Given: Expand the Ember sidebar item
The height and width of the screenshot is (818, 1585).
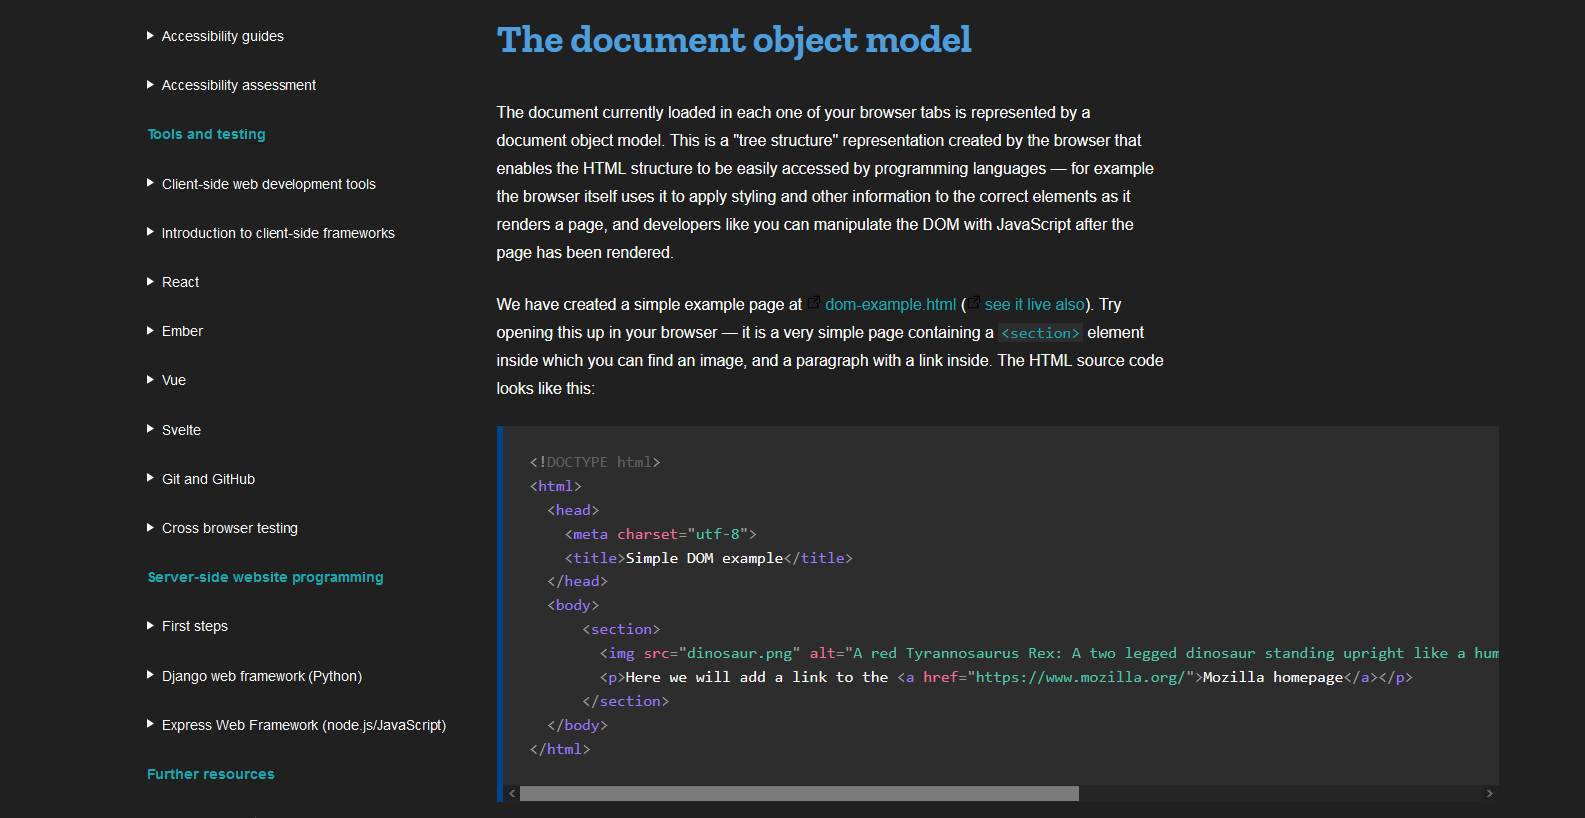Looking at the screenshot, I should (175, 331).
